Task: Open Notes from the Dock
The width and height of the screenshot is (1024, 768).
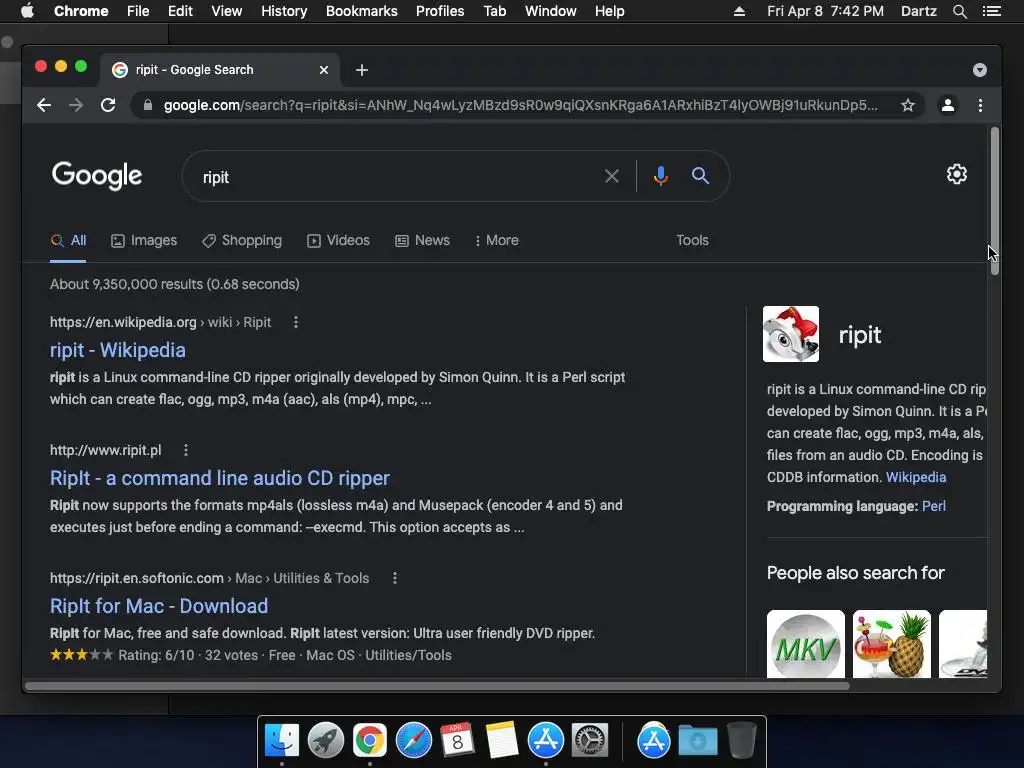Action: 502,740
